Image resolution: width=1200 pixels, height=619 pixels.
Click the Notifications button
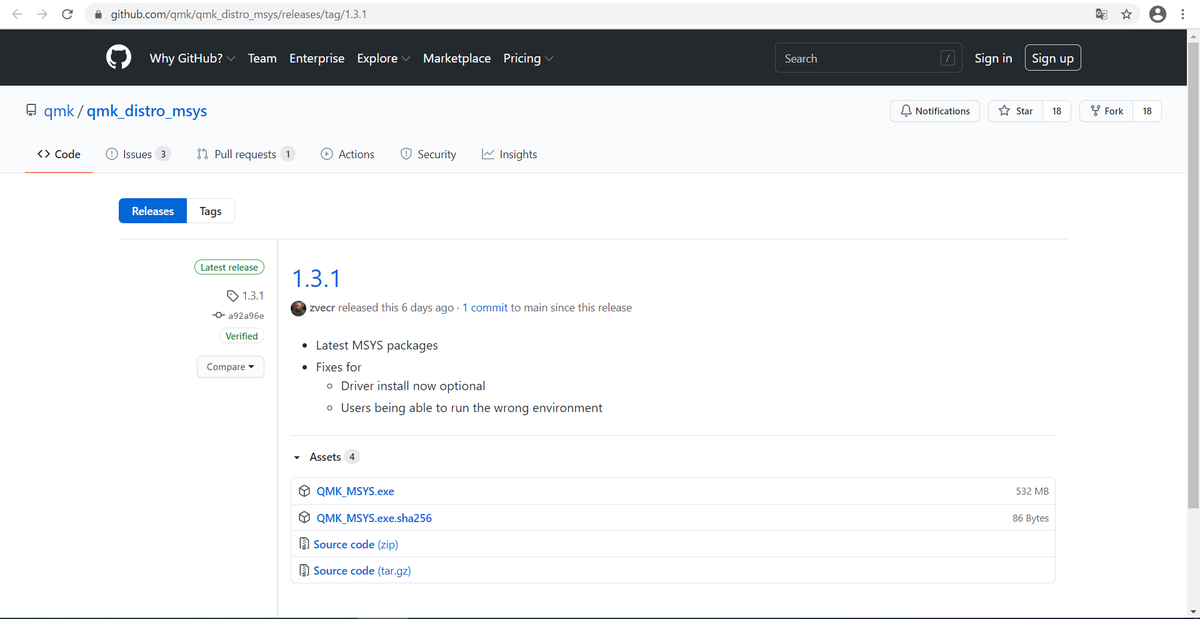tap(935, 111)
